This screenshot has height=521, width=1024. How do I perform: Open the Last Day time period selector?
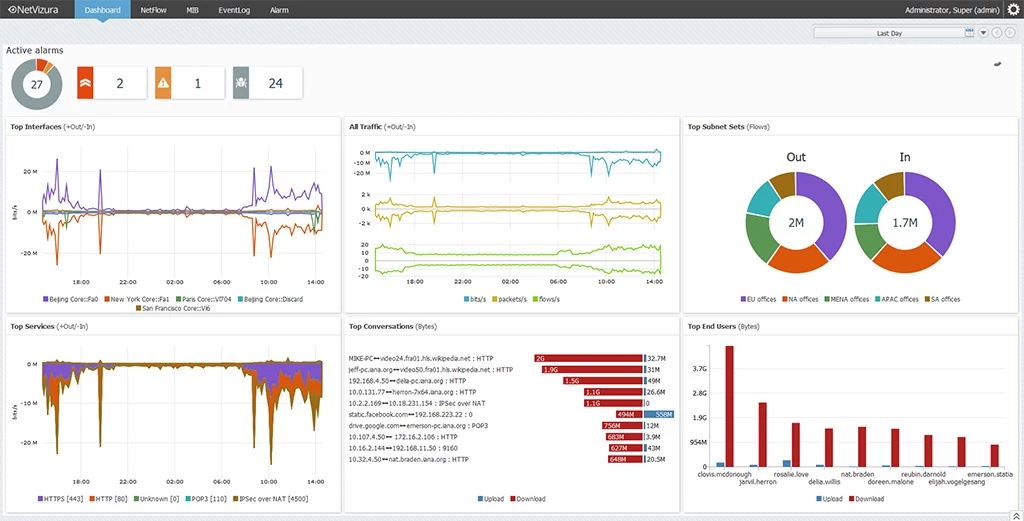889,33
